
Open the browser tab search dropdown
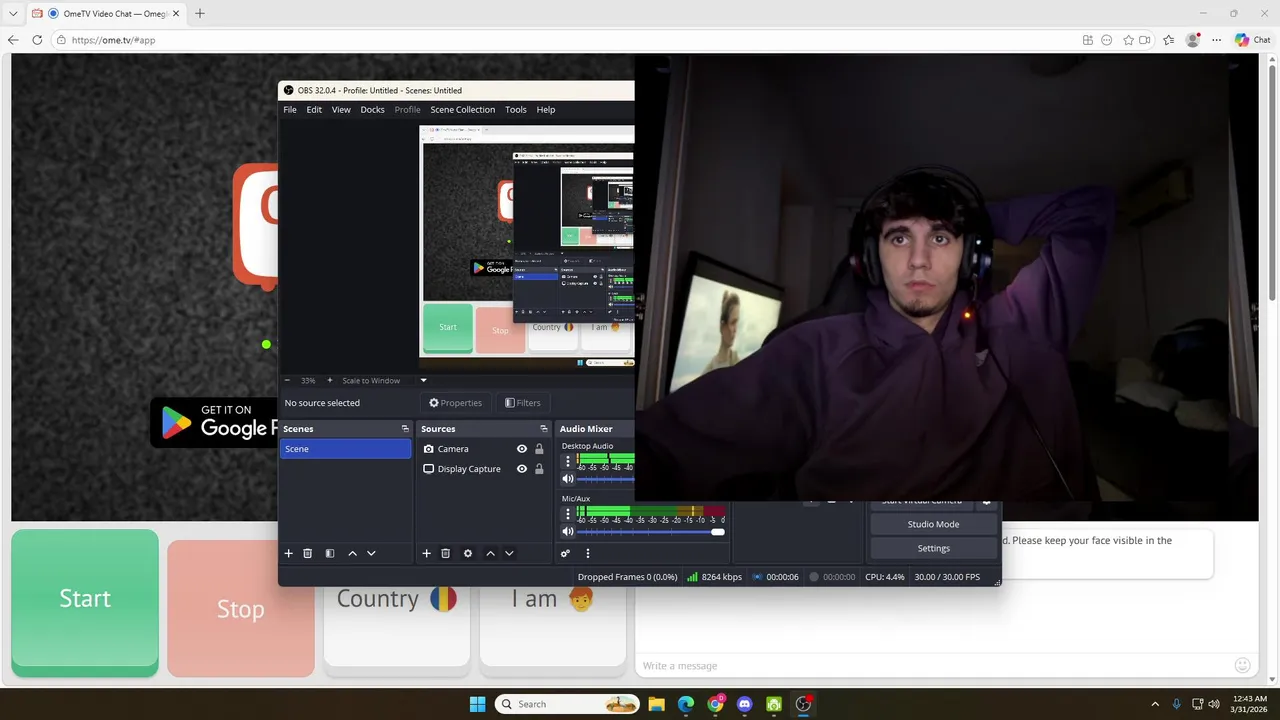click(13, 14)
